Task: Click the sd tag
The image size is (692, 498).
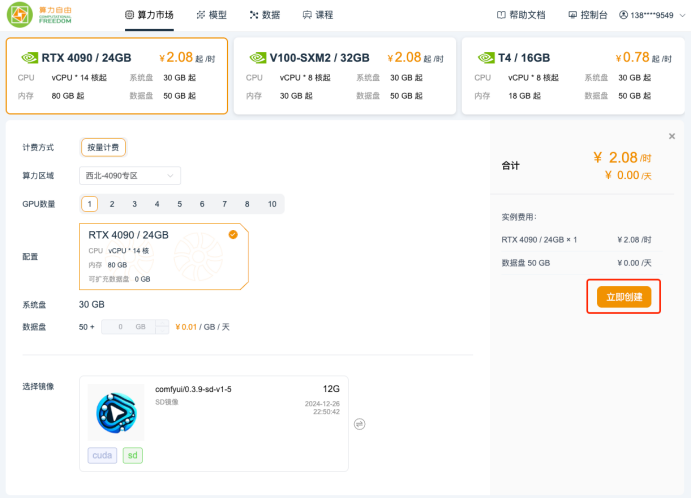Action: pos(133,455)
